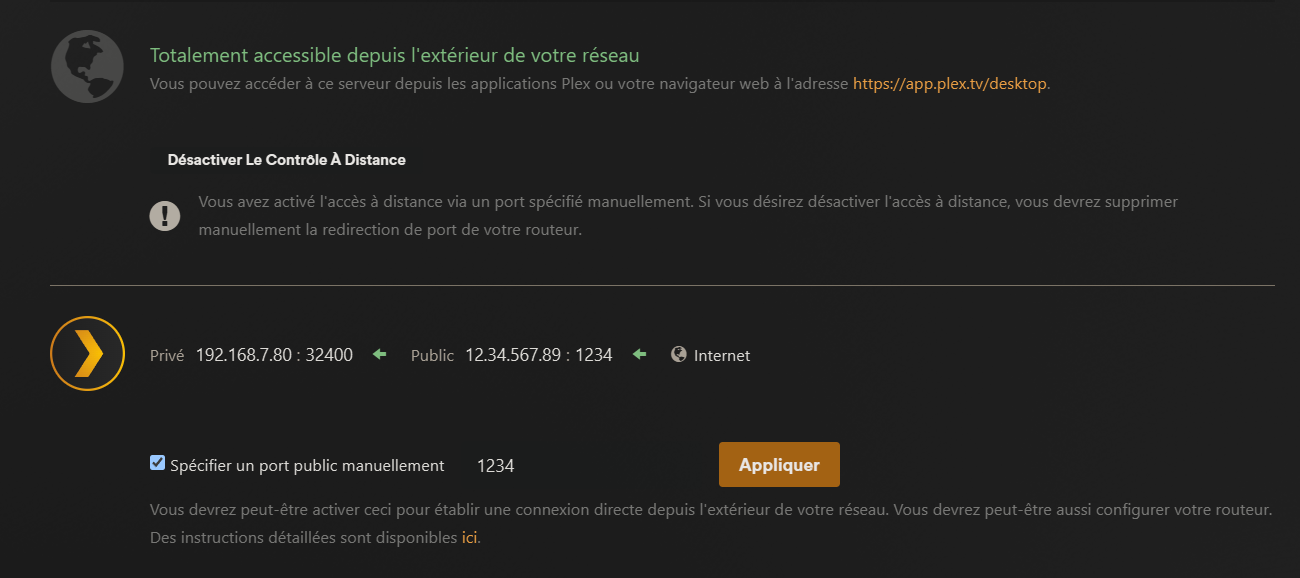Click the large globe status icon
This screenshot has height=578, width=1300.
(x=86, y=67)
